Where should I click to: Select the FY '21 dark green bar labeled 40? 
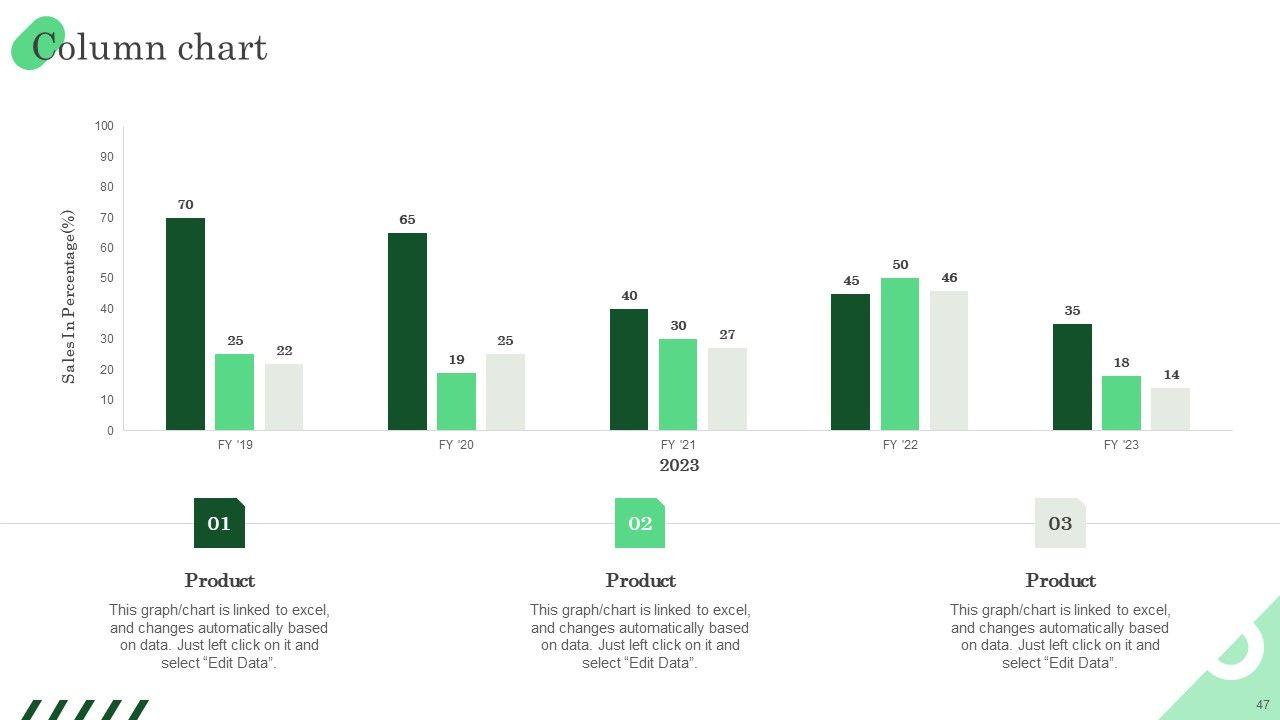(629, 369)
